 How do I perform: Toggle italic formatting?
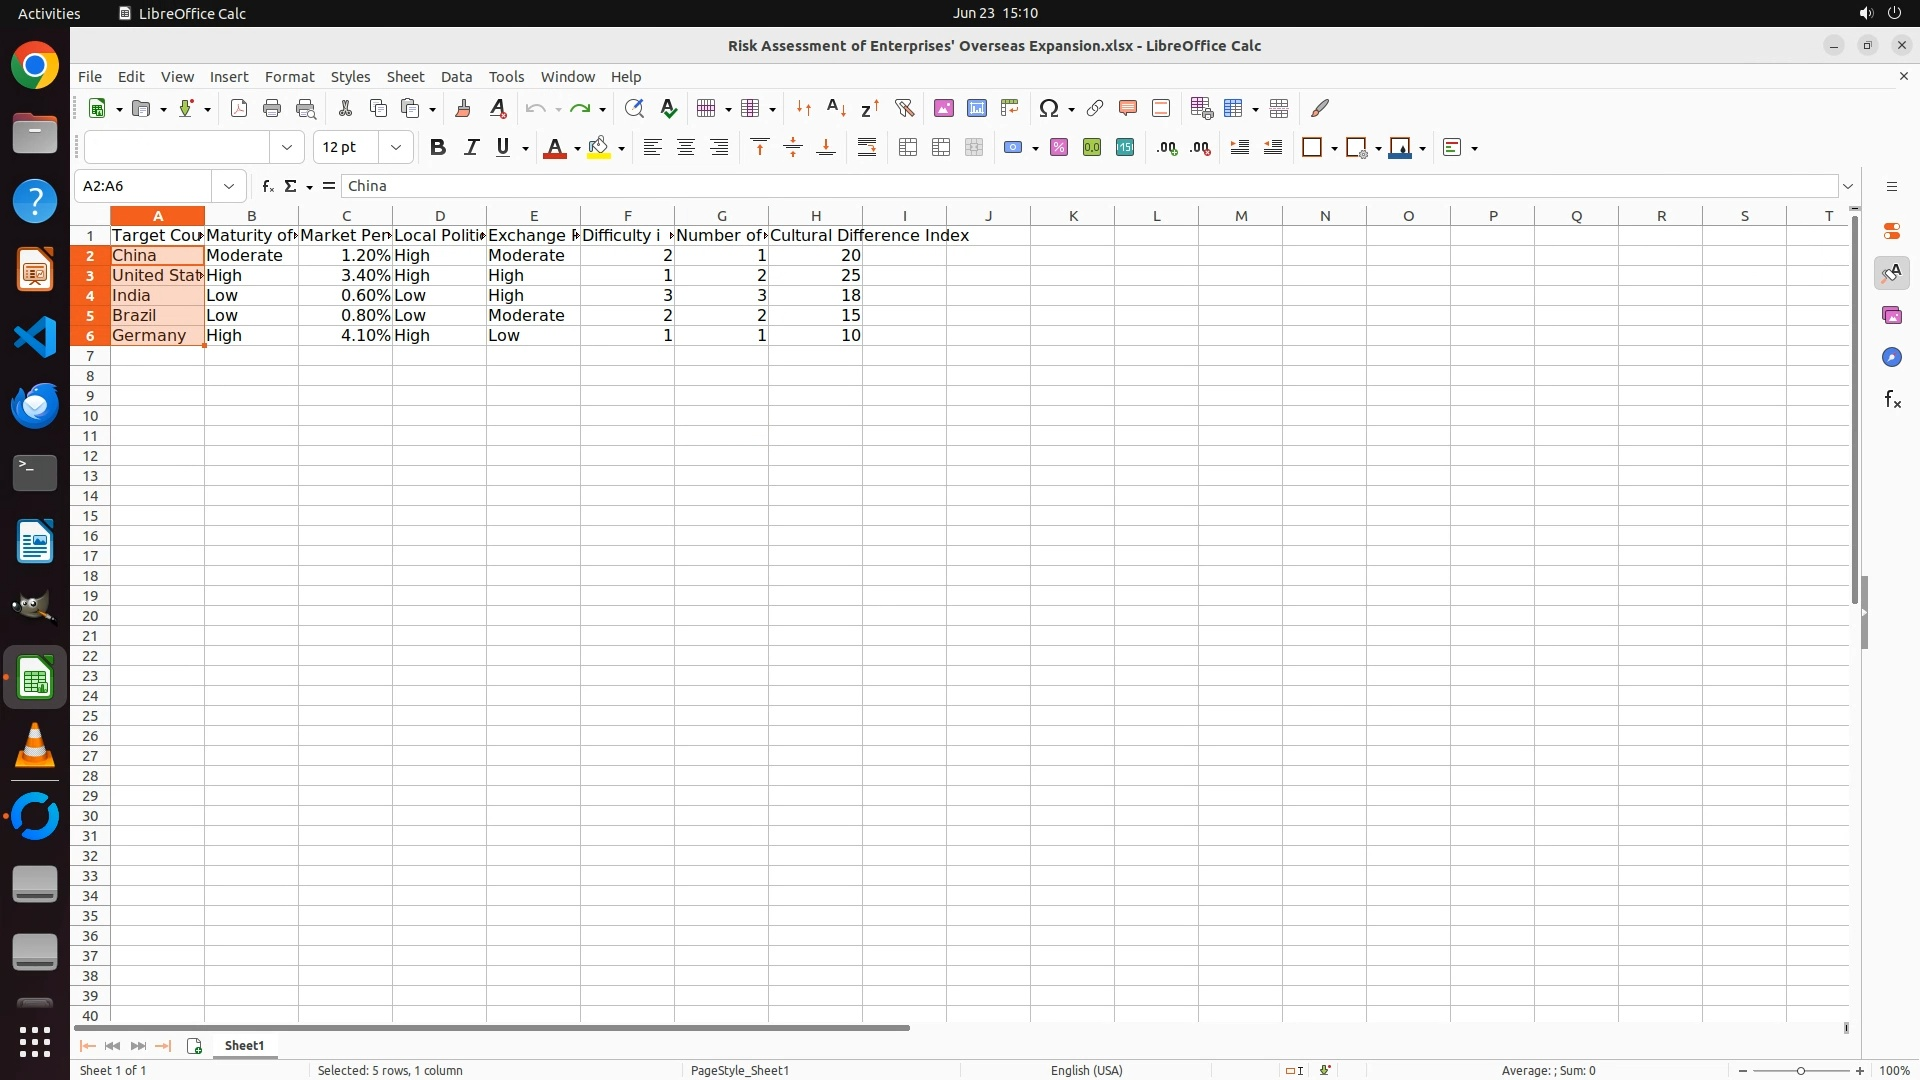pos(471,148)
